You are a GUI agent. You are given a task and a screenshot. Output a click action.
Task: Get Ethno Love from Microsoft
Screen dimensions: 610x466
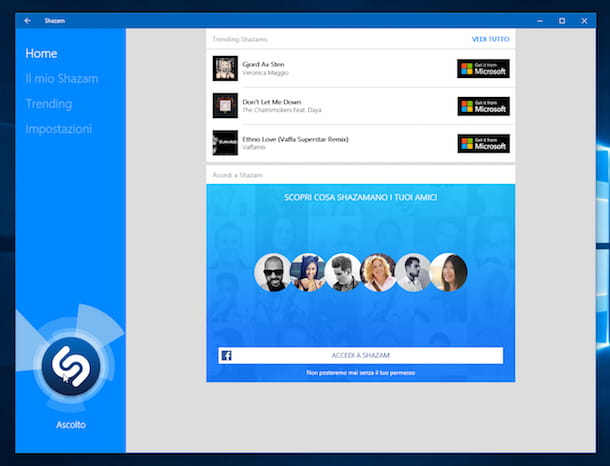(484, 144)
